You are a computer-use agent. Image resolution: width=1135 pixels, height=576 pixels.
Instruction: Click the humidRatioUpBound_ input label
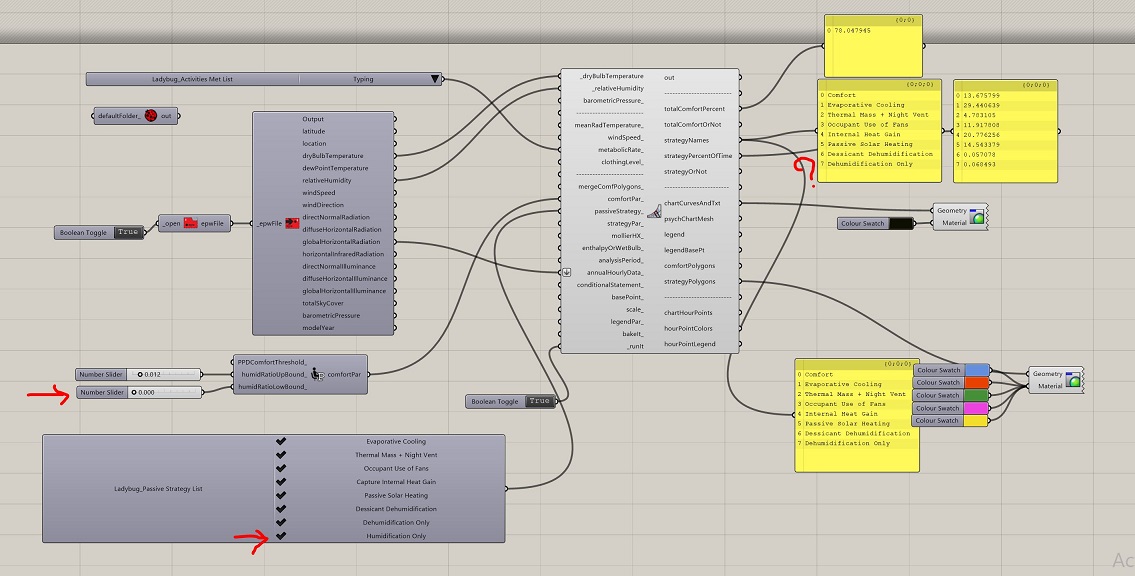(272, 375)
